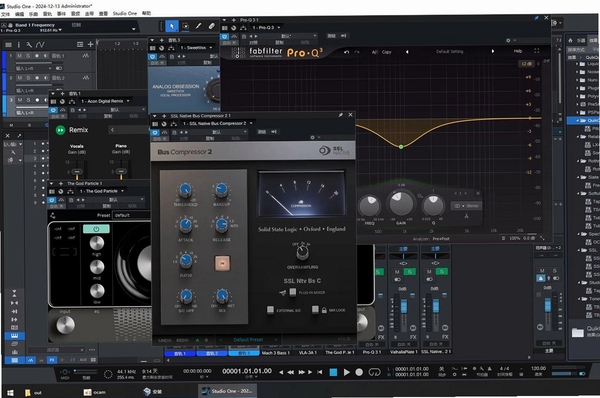Click the channel 8 mixer fader
This screenshot has height=398, width=600.
[404, 306]
